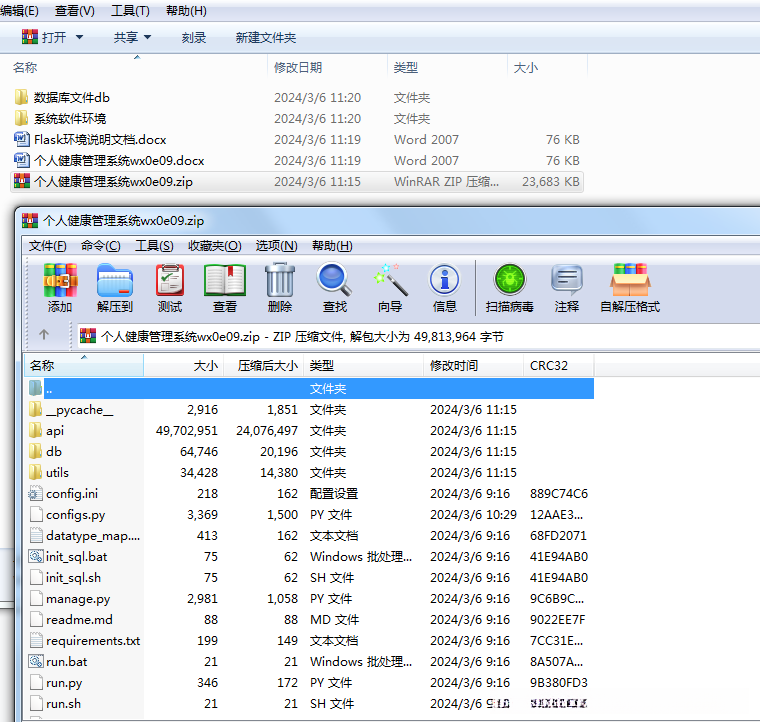The image size is (760, 722).
Task: Select the utils folder in archive
Action: (x=57, y=472)
